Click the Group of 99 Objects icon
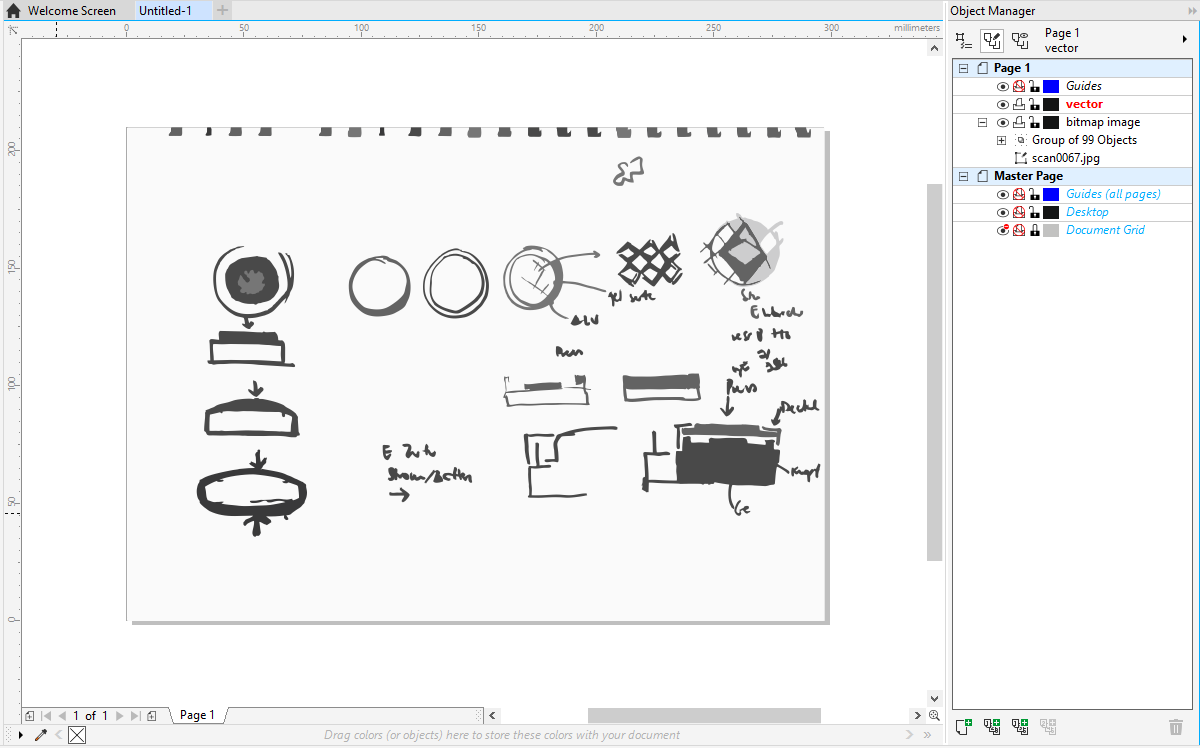Viewport: 1200px width, 748px height. [x=1020, y=140]
